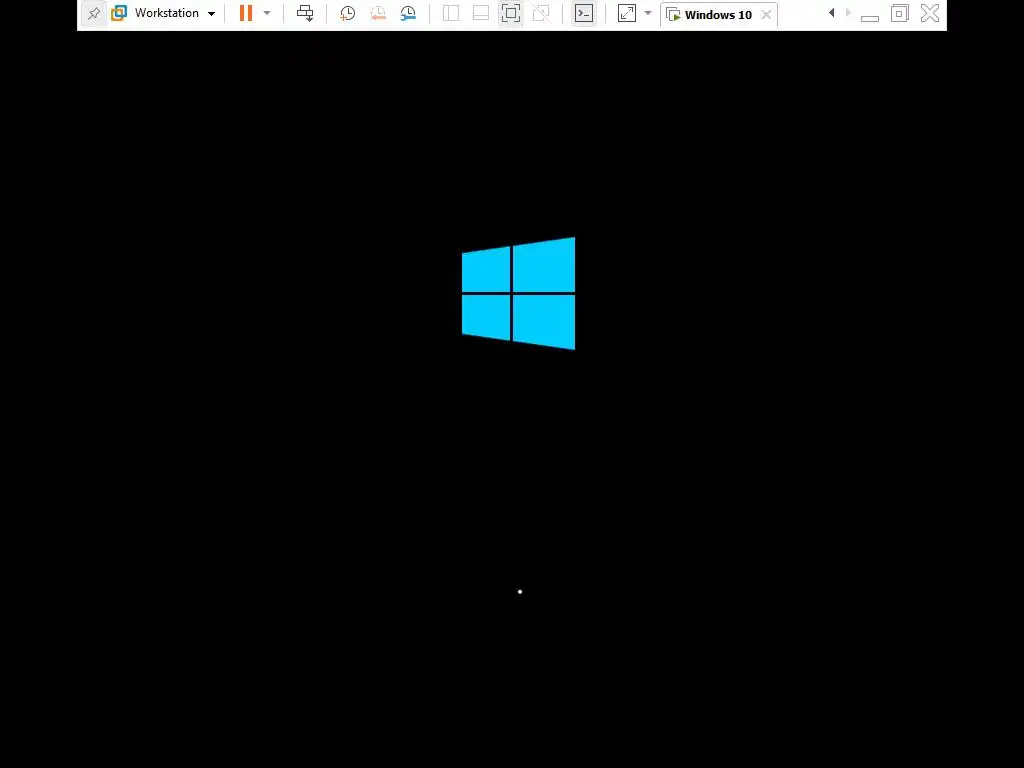Close the Windows 10 tab

(x=767, y=14)
